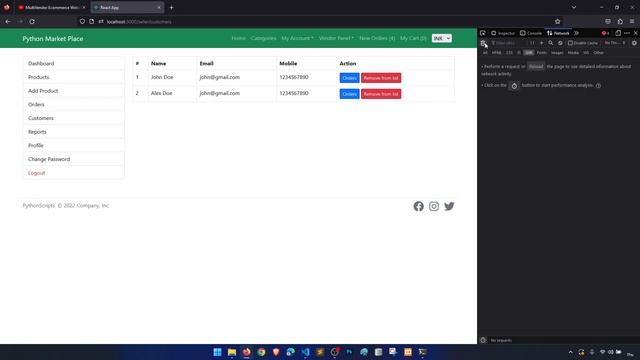Open Instagram icon in footer
640x360 pixels.
[x=434, y=206]
